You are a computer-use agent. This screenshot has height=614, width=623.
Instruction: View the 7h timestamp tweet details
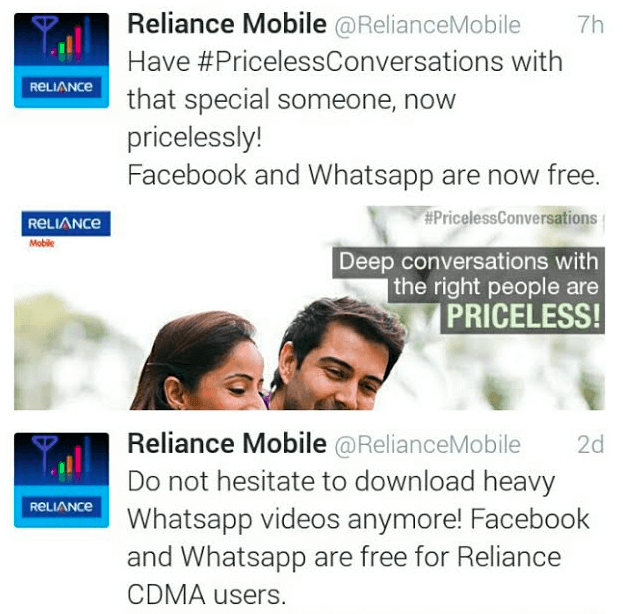click(590, 25)
